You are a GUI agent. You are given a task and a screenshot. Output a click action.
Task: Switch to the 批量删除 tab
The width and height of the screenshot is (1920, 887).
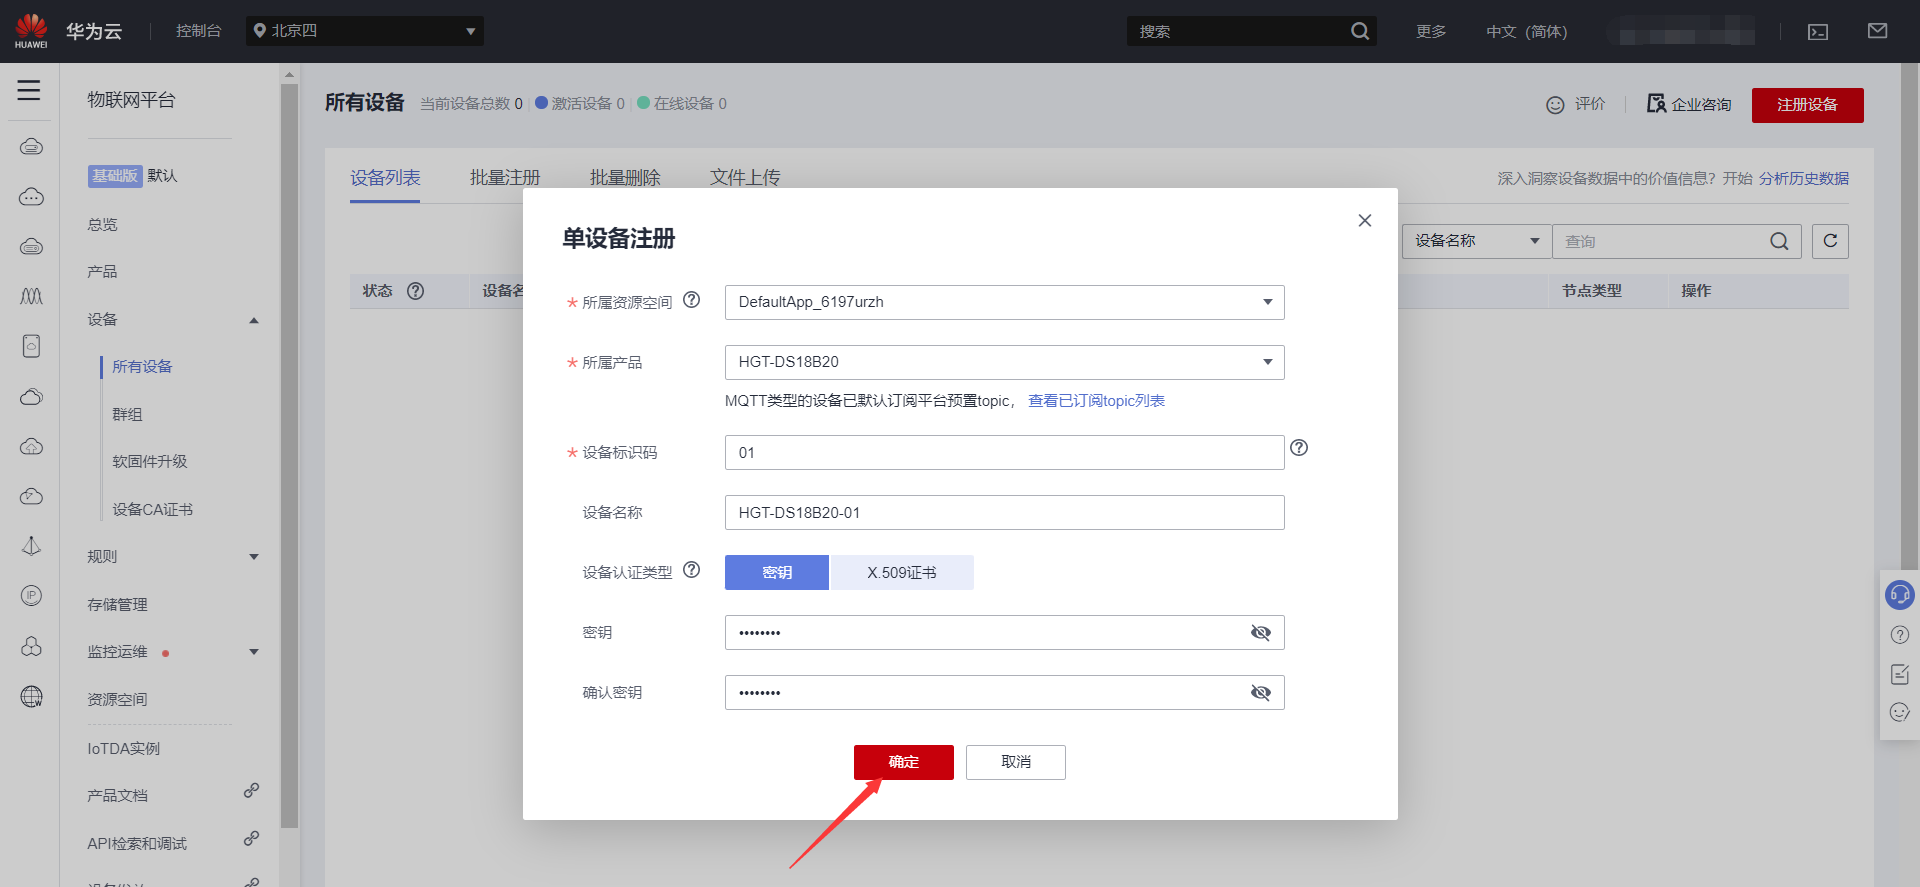tap(625, 177)
